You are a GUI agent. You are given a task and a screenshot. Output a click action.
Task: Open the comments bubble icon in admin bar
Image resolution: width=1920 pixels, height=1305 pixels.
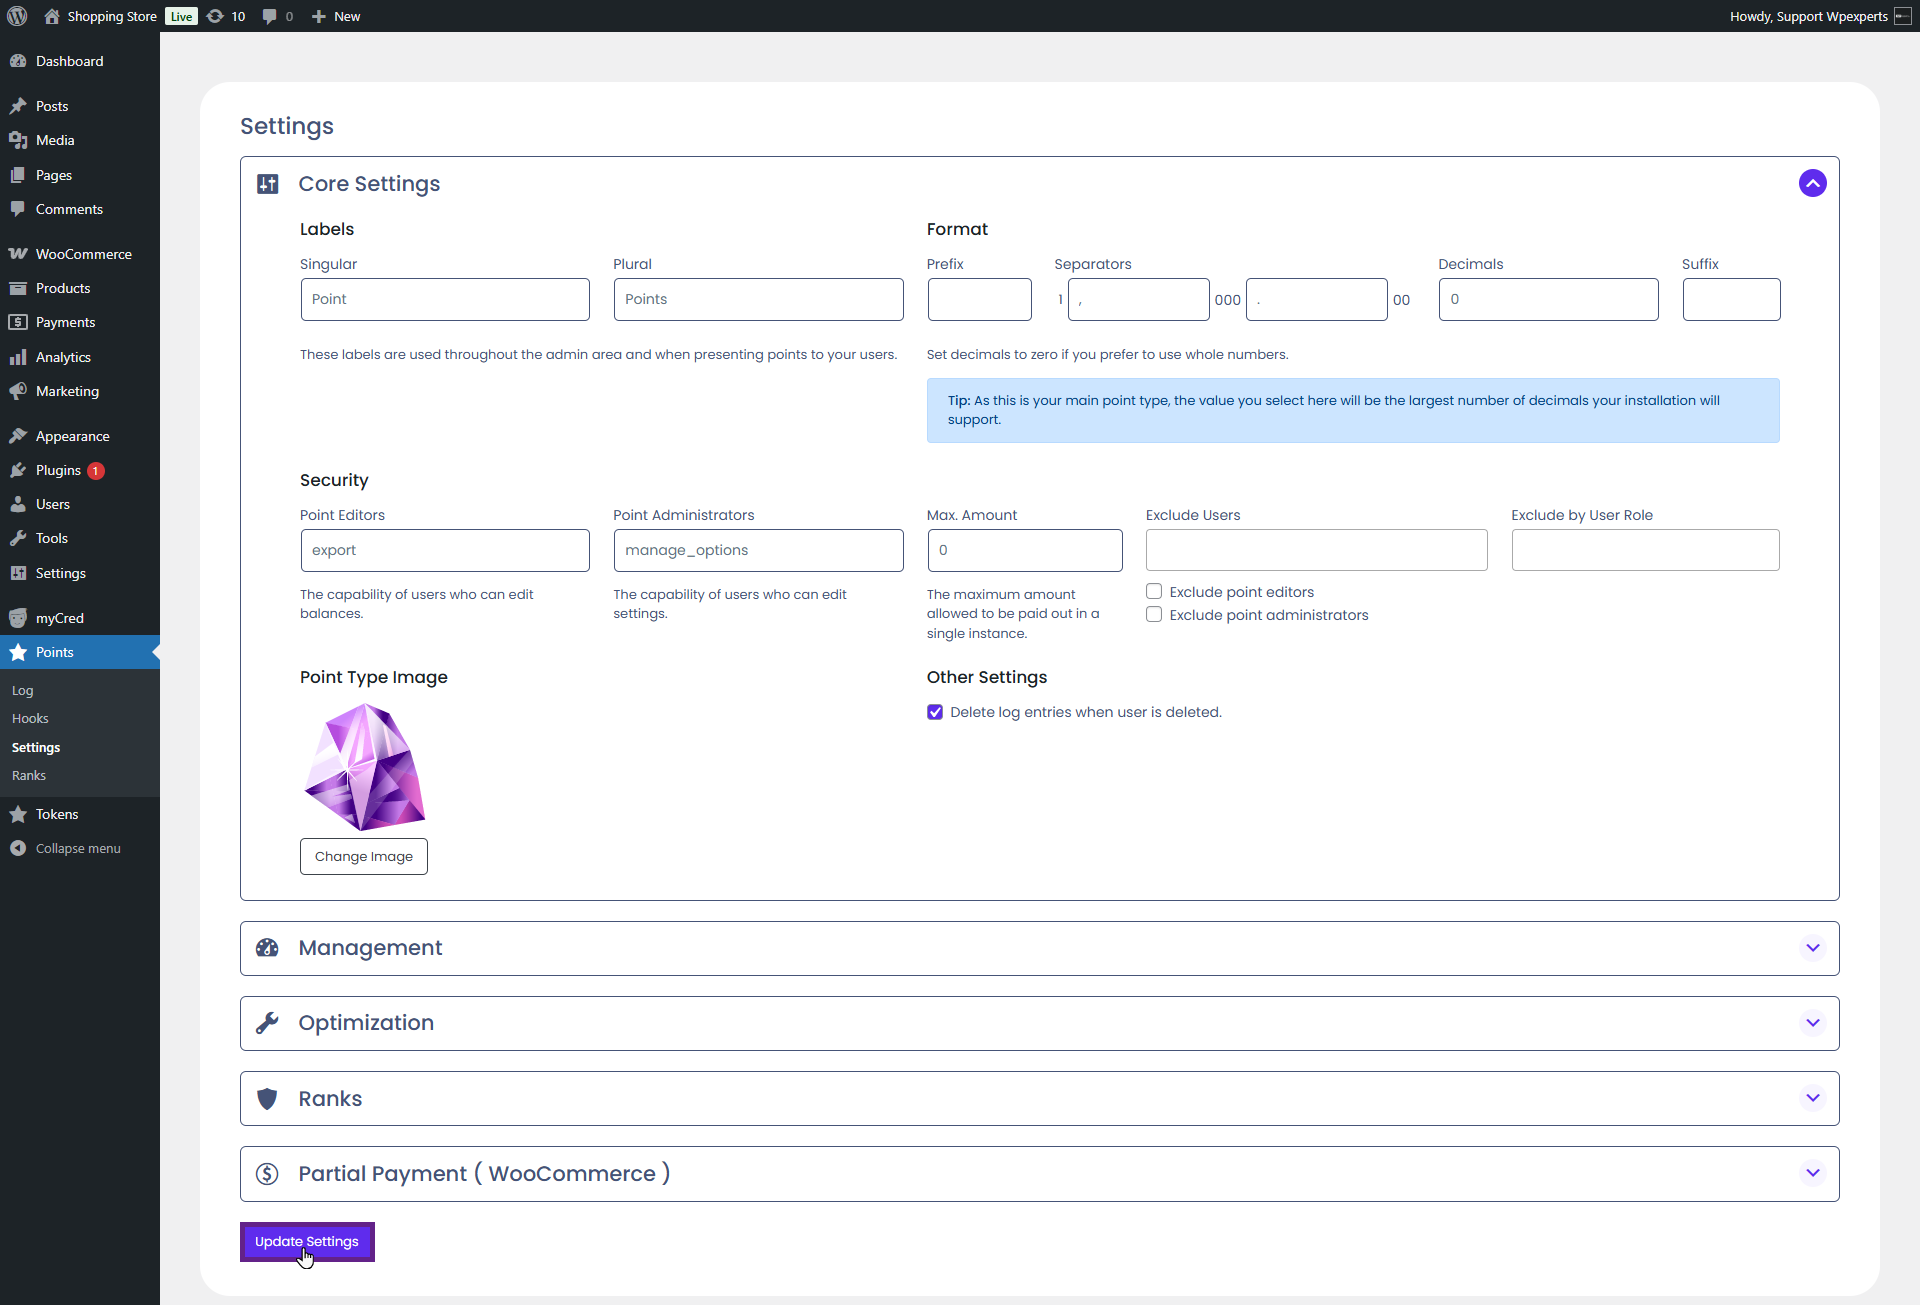point(270,16)
